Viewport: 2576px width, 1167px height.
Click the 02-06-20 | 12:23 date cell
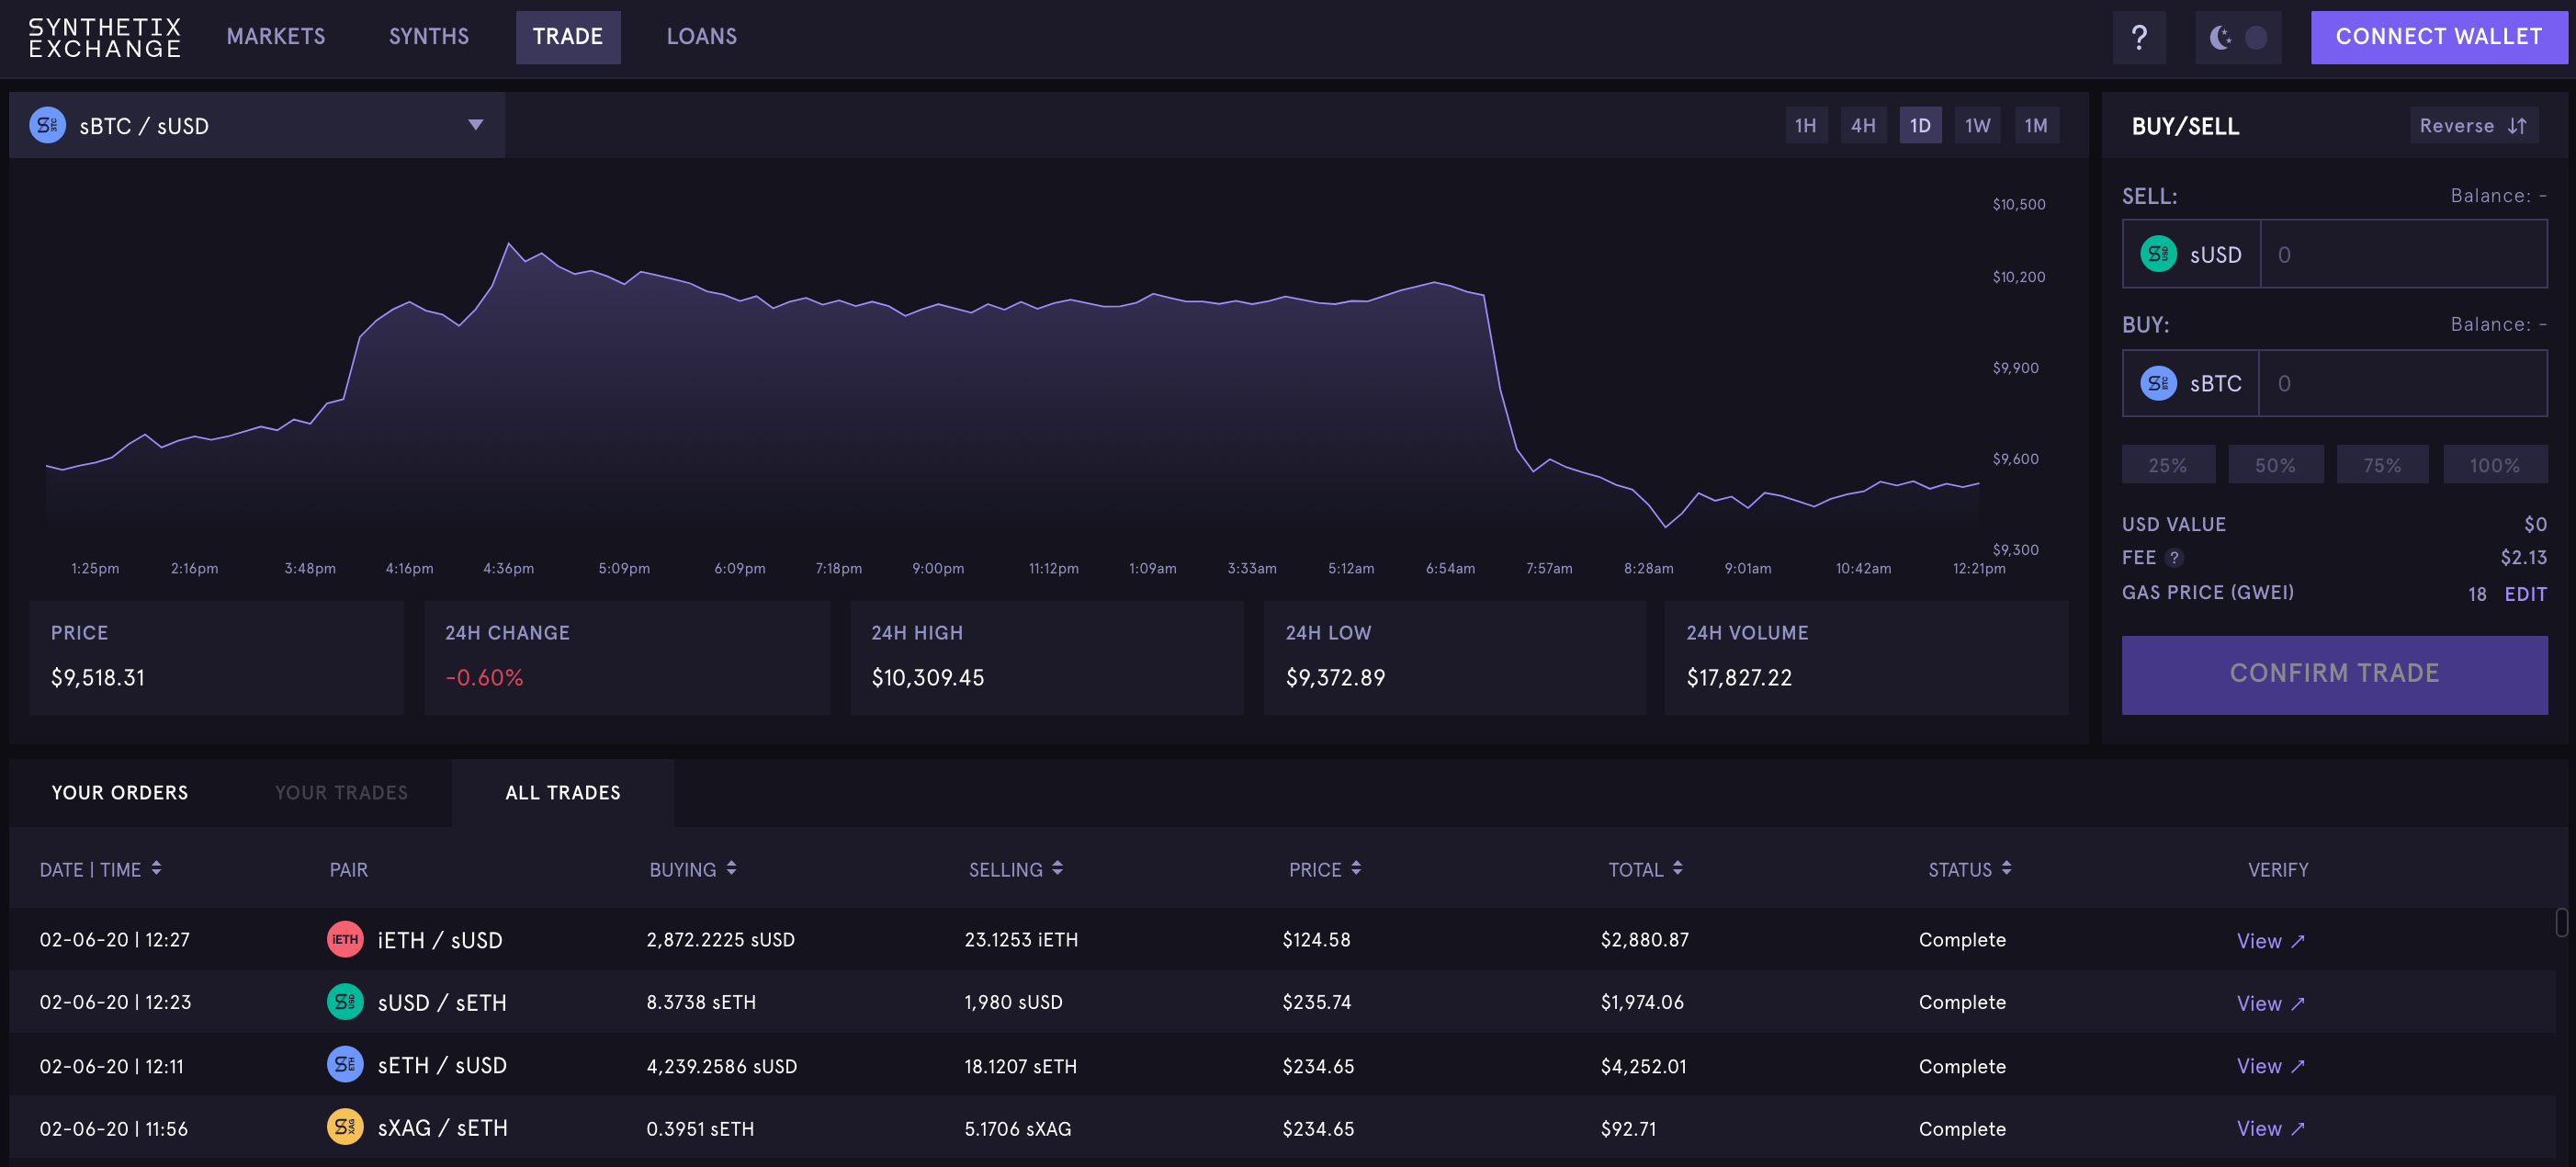click(115, 1002)
